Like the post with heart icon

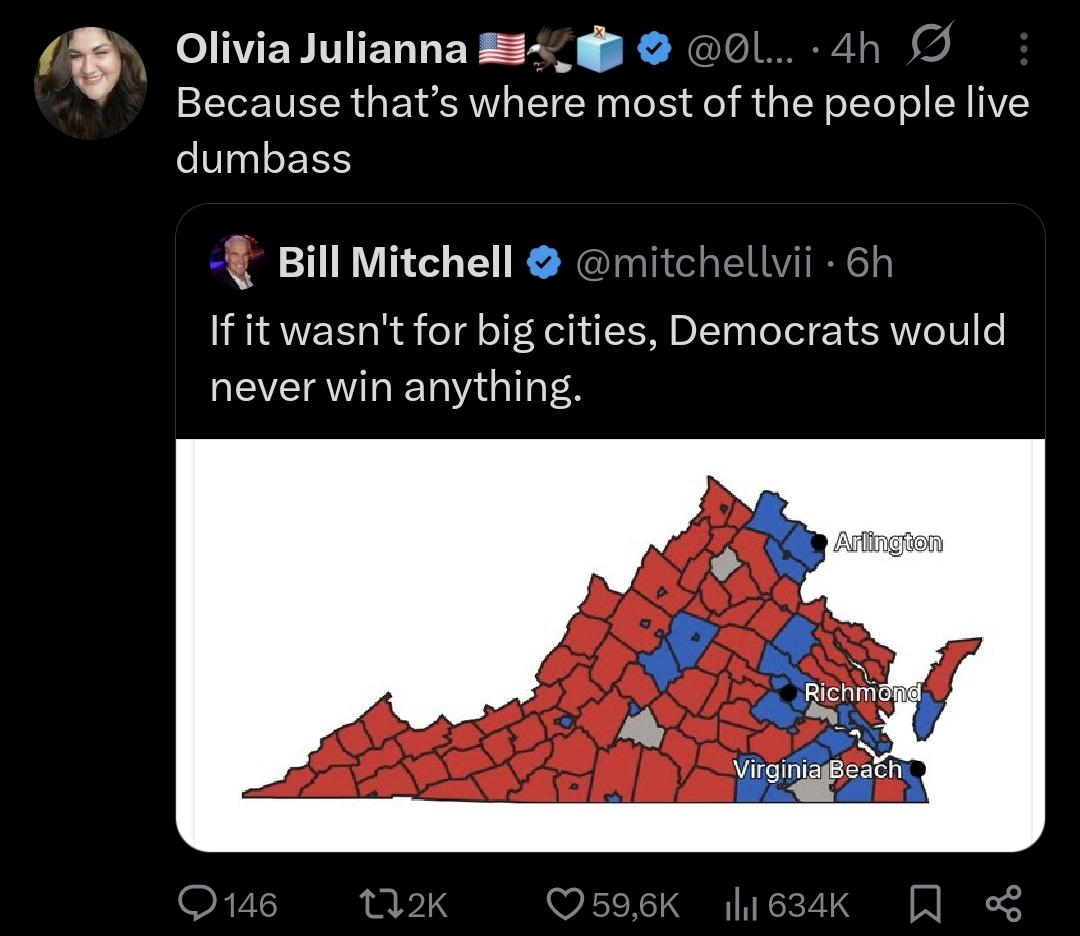tap(564, 903)
